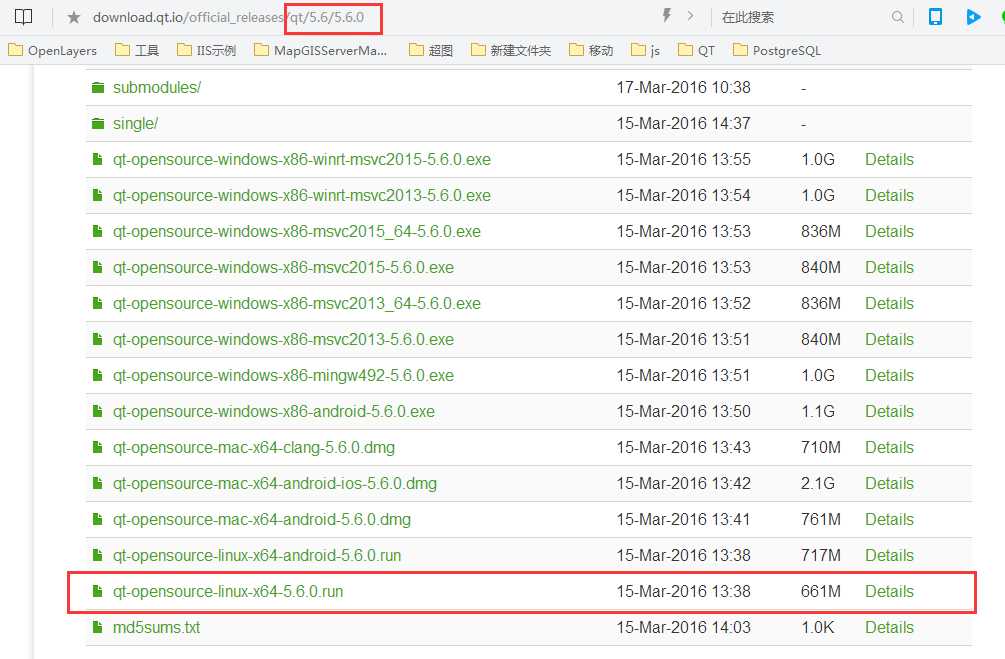Open the 新建文件夹 bookmark folder
Viewport: 1005px width, 659px height.
coord(511,51)
